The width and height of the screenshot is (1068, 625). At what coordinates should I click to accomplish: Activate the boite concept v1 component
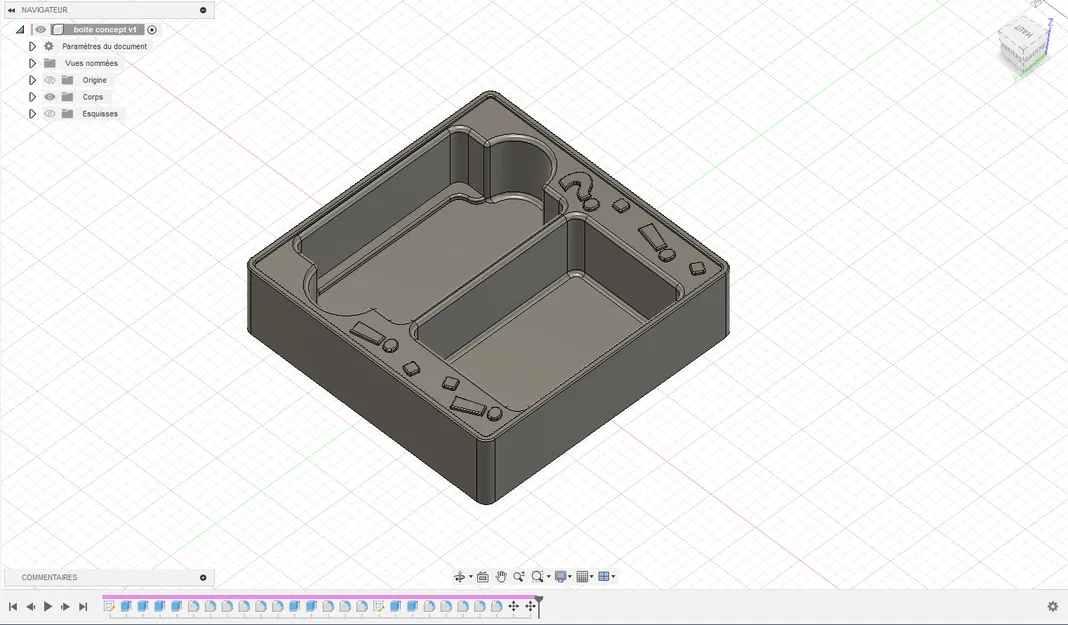pos(151,29)
